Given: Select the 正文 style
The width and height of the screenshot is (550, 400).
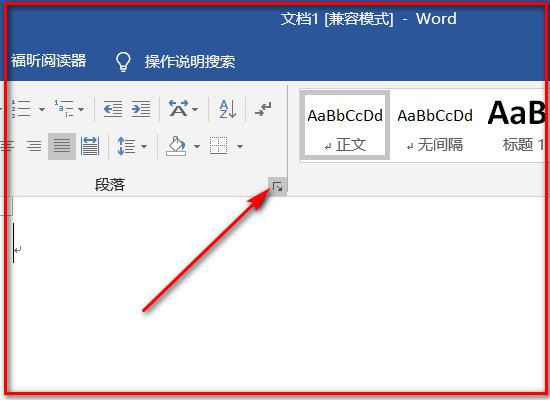Looking at the screenshot, I should (345, 126).
